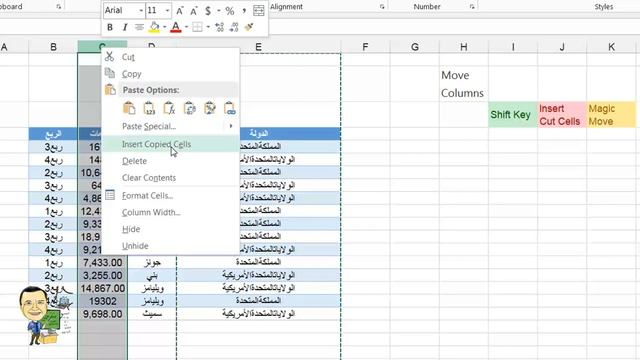Apply the Comma Style format
The width and height of the screenshot is (640, 360).
(244, 11)
